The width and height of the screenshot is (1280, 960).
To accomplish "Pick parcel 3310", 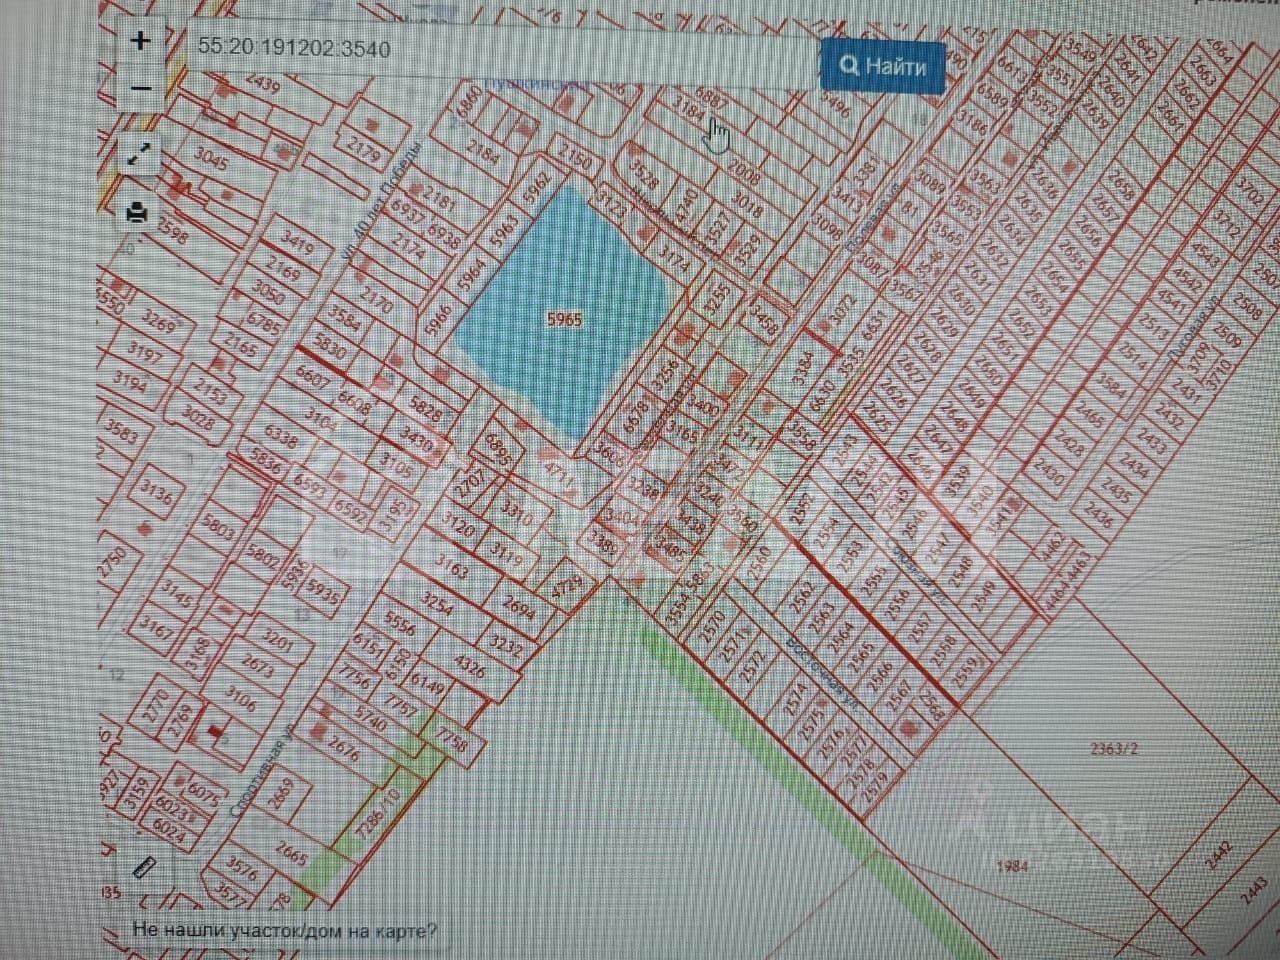I will [516, 515].
